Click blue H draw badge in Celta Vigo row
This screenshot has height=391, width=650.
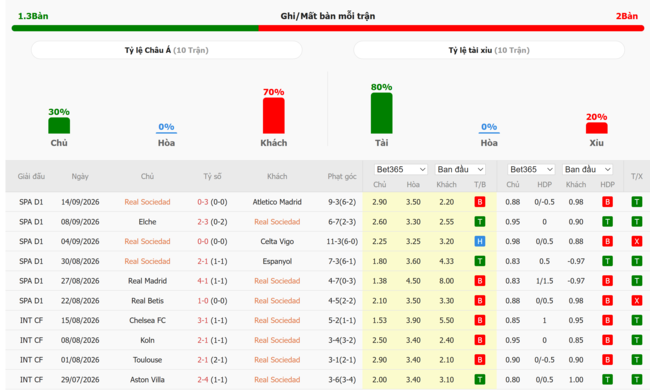click(480, 241)
